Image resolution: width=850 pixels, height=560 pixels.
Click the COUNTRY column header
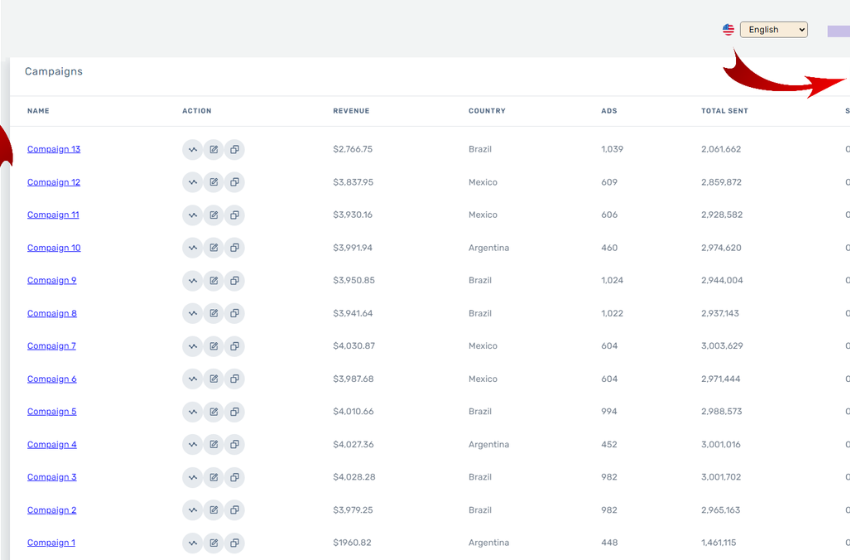tap(487, 111)
